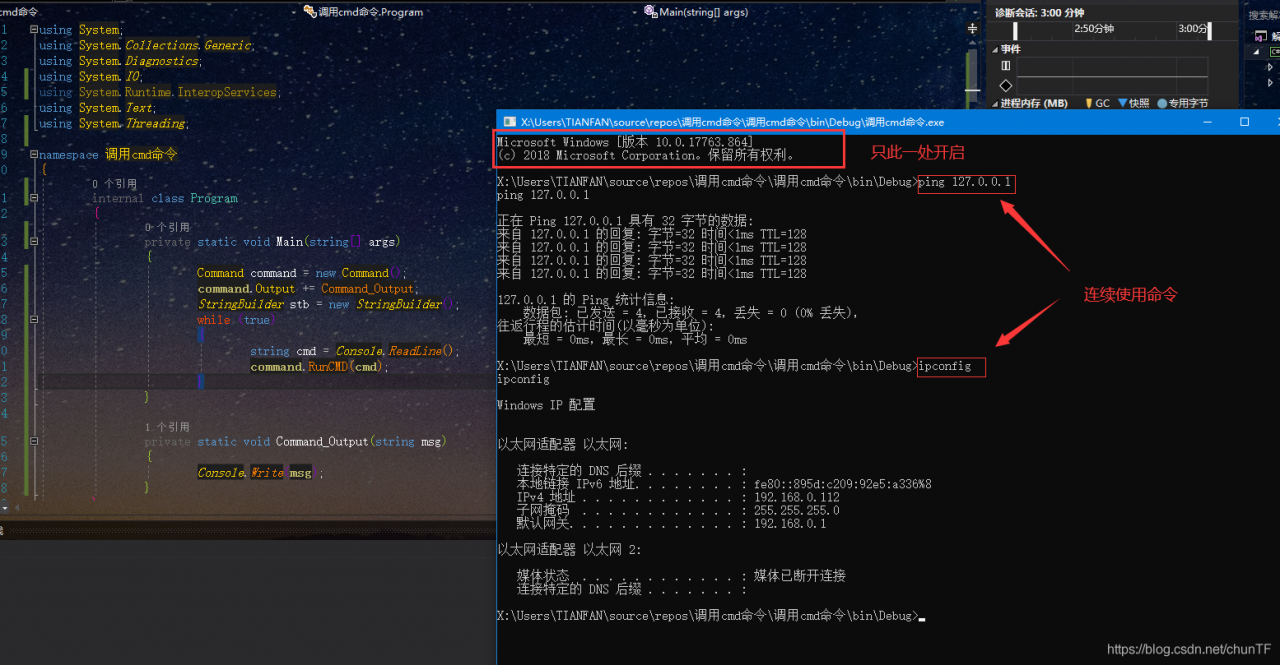The image size is (1280, 665).
Task: Click the Microsoft Windows version line in console
Action: [625, 142]
